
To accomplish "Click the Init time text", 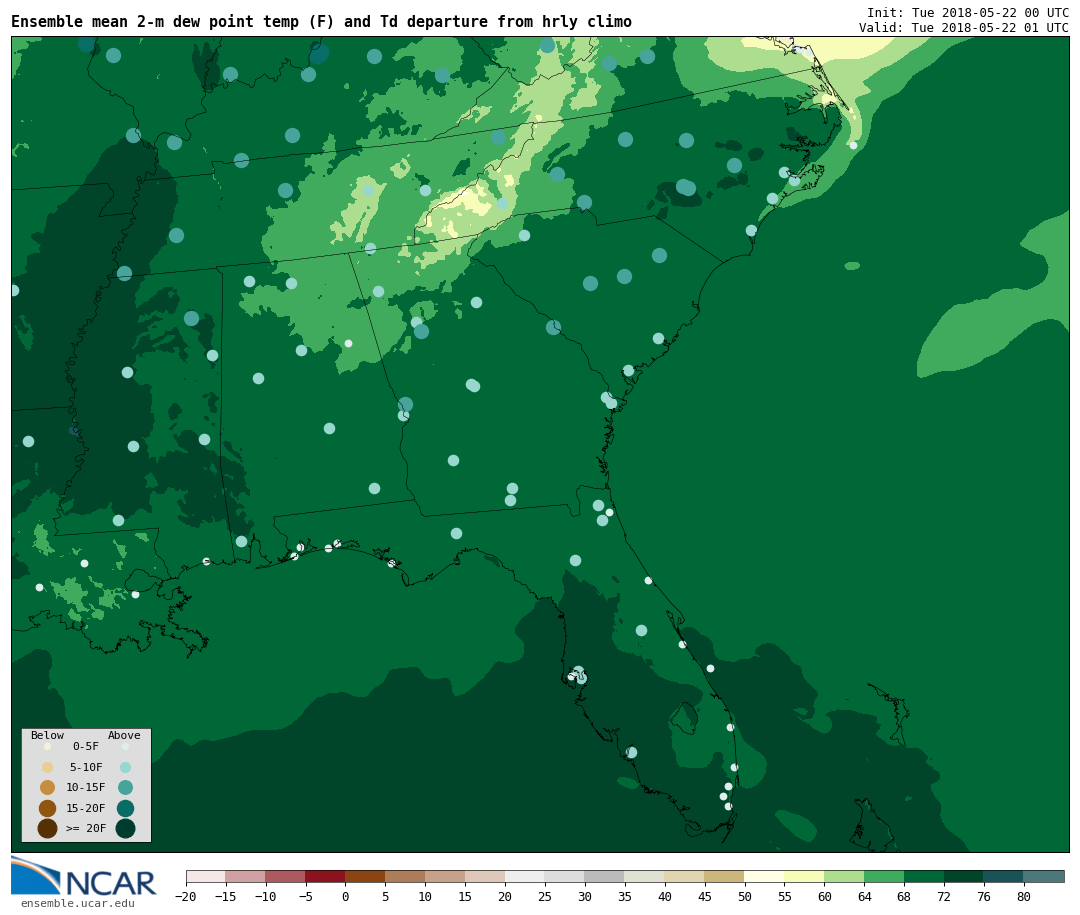I will click(967, 12).
